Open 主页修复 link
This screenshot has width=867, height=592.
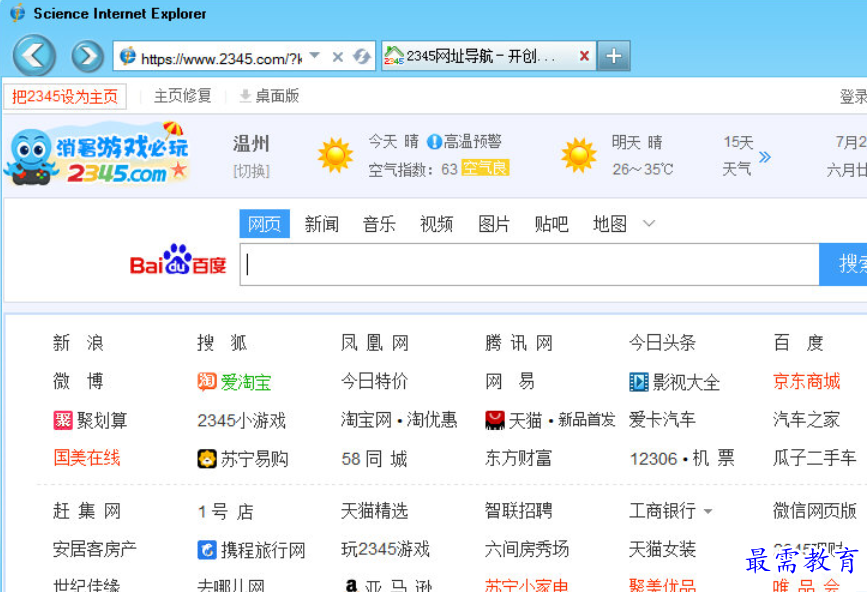182,96
